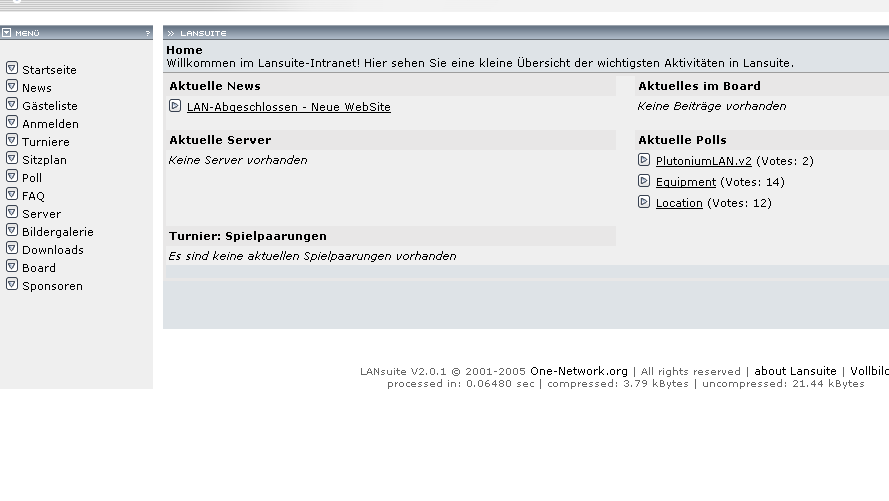This screenshot has width=889, height=501.
Task: Go to Anmelden in the menu
Action: [x=50, y=124]
